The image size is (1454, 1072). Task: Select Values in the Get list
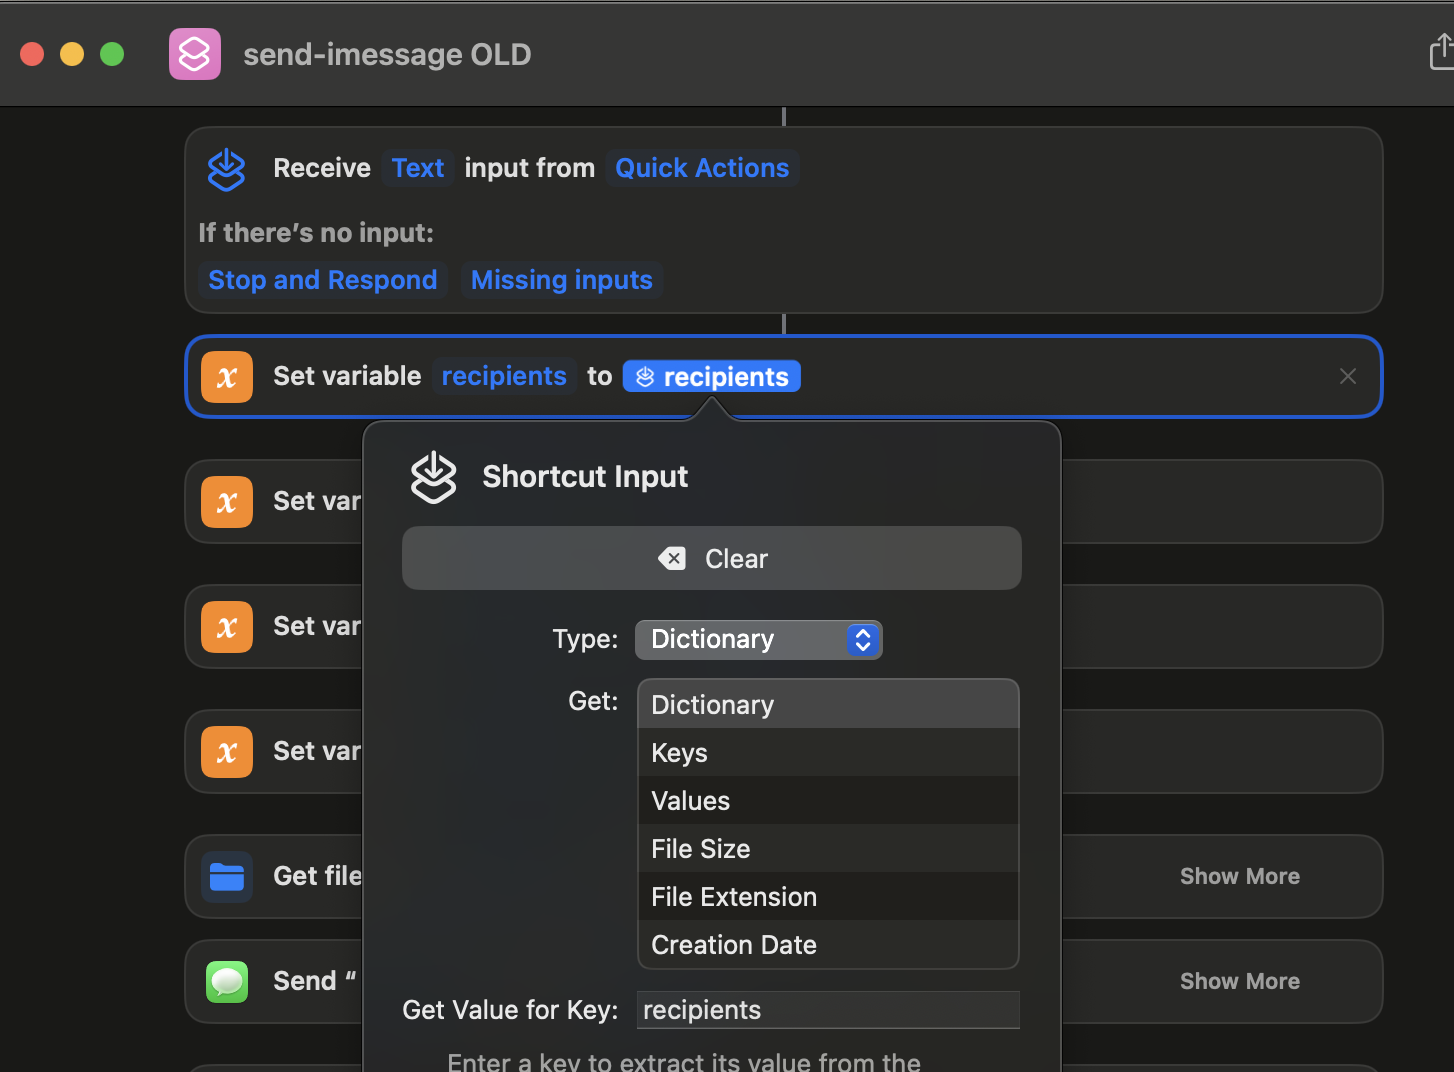click(x=690, y=801)
